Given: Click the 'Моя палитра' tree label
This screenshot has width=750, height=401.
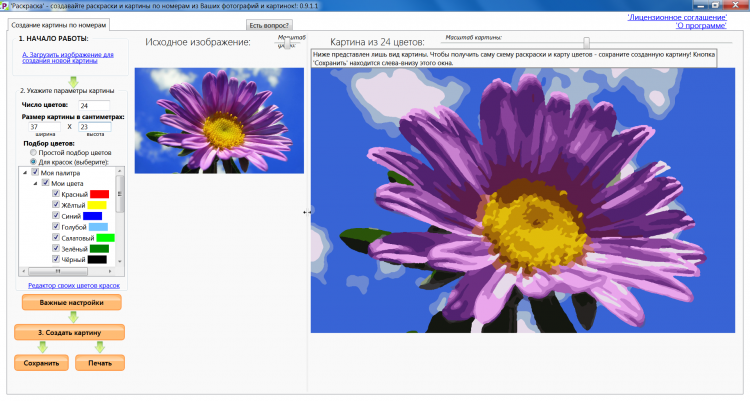Looking at the screenshot, I should tap(60, 173).
